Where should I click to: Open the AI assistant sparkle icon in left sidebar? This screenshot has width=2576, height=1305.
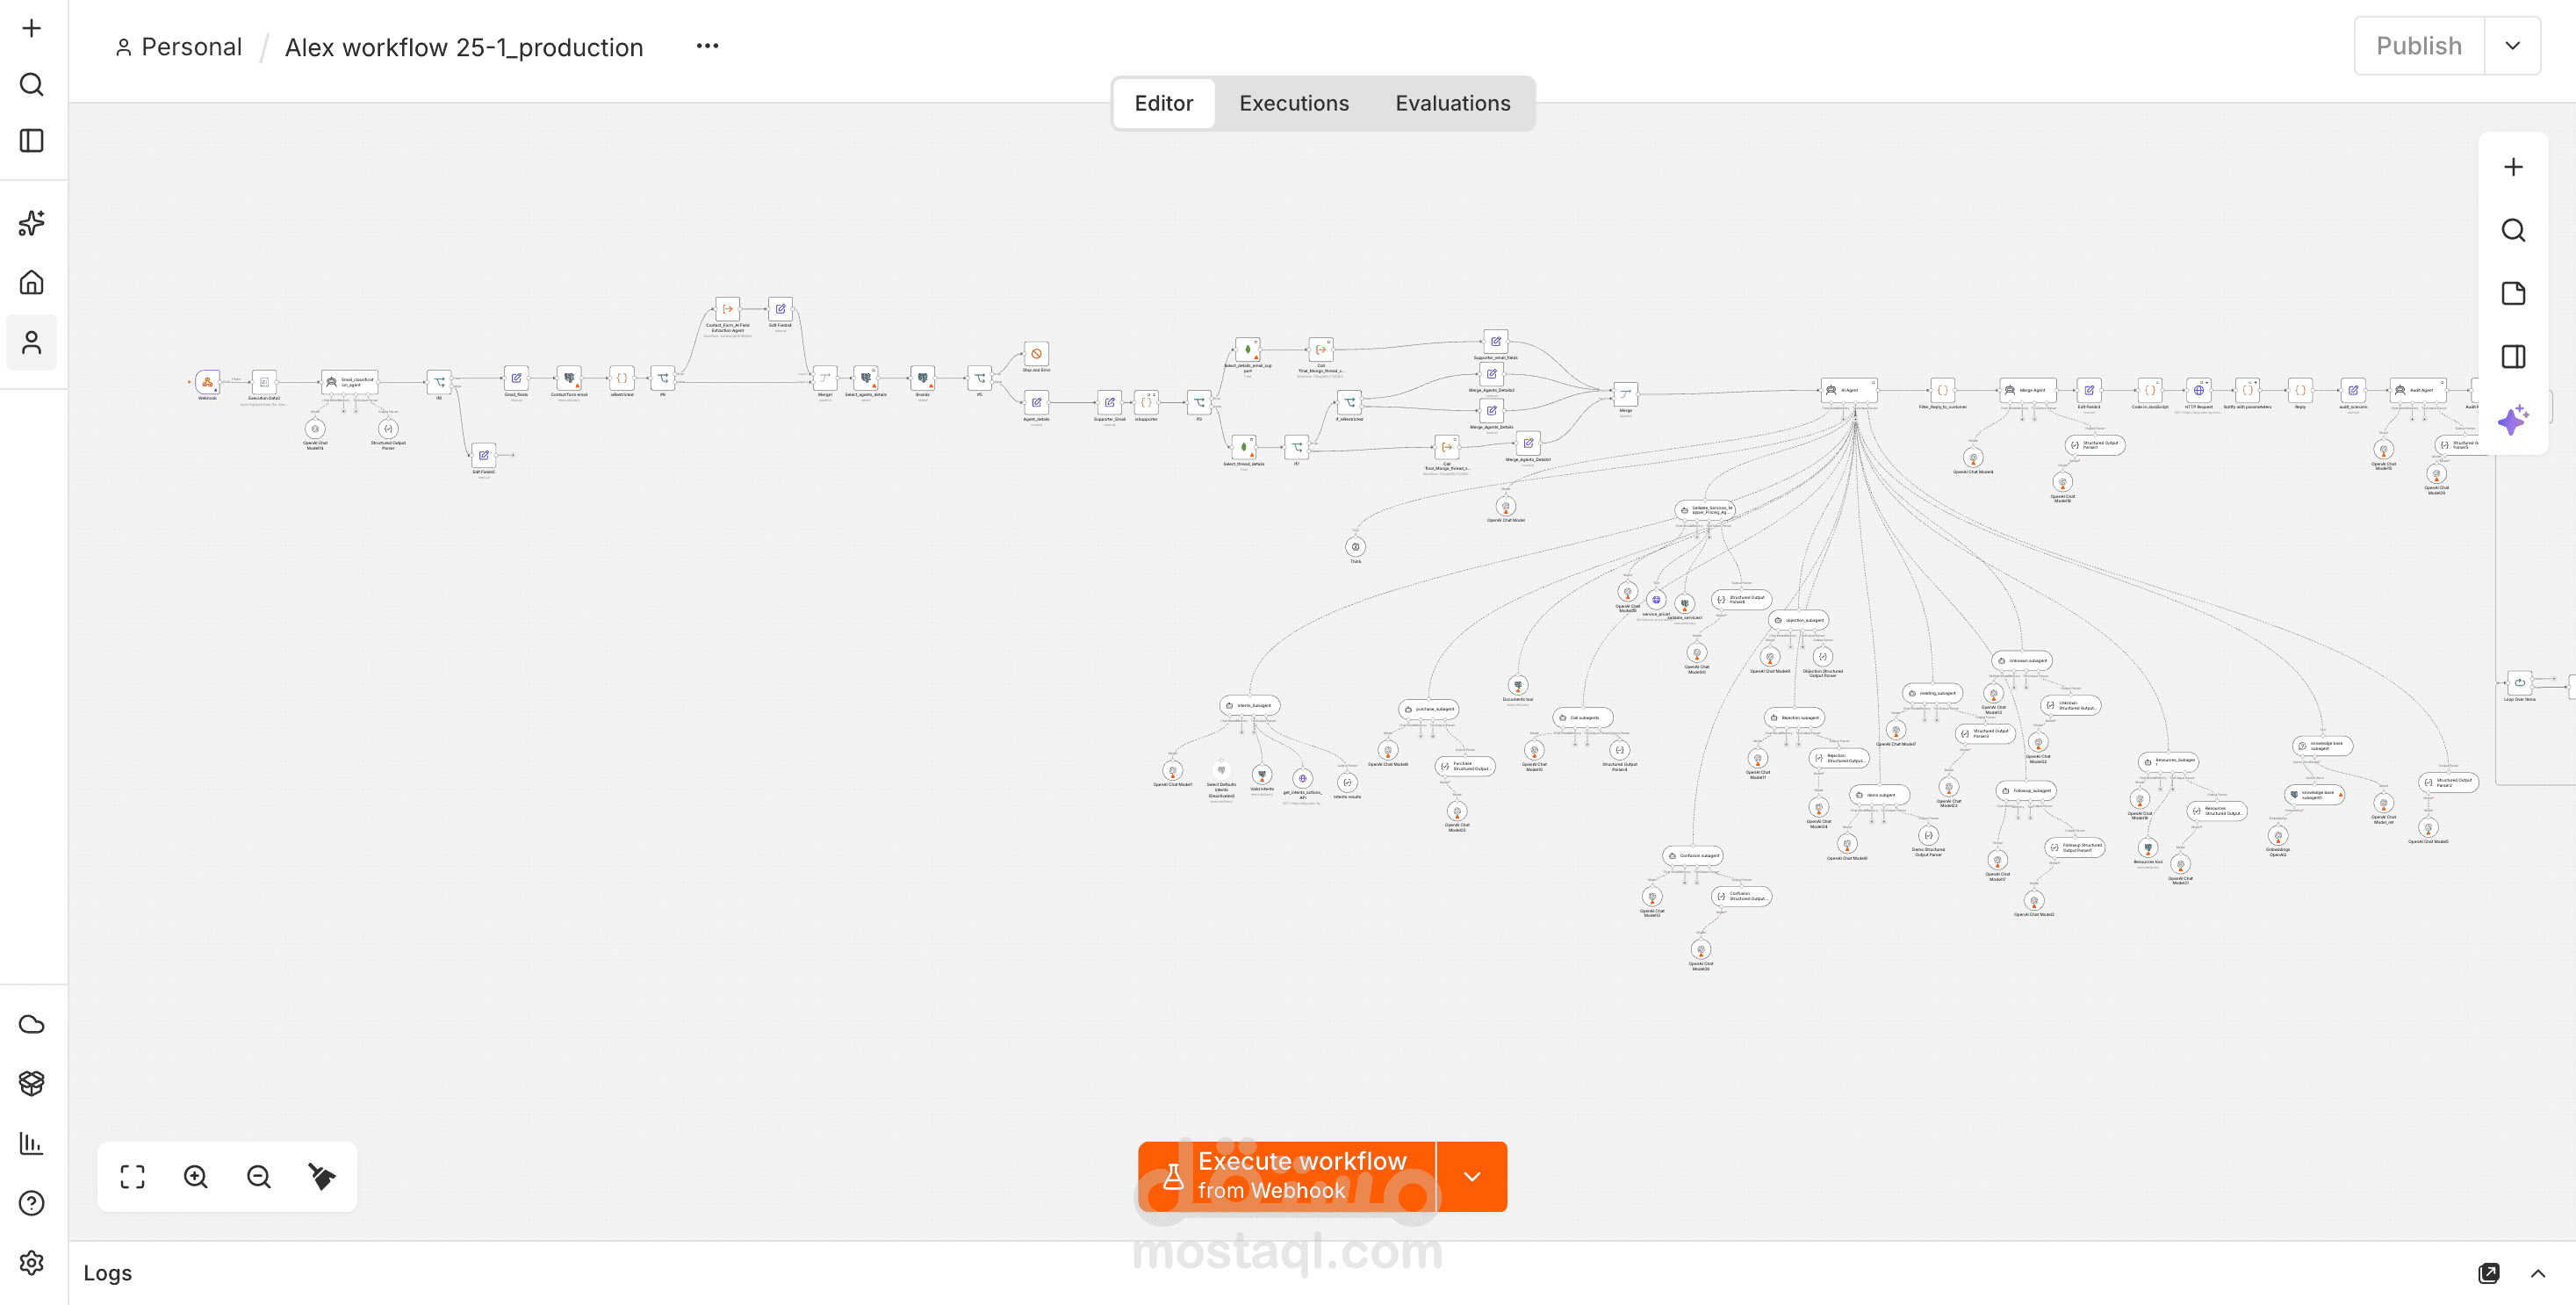pos(32,223)
